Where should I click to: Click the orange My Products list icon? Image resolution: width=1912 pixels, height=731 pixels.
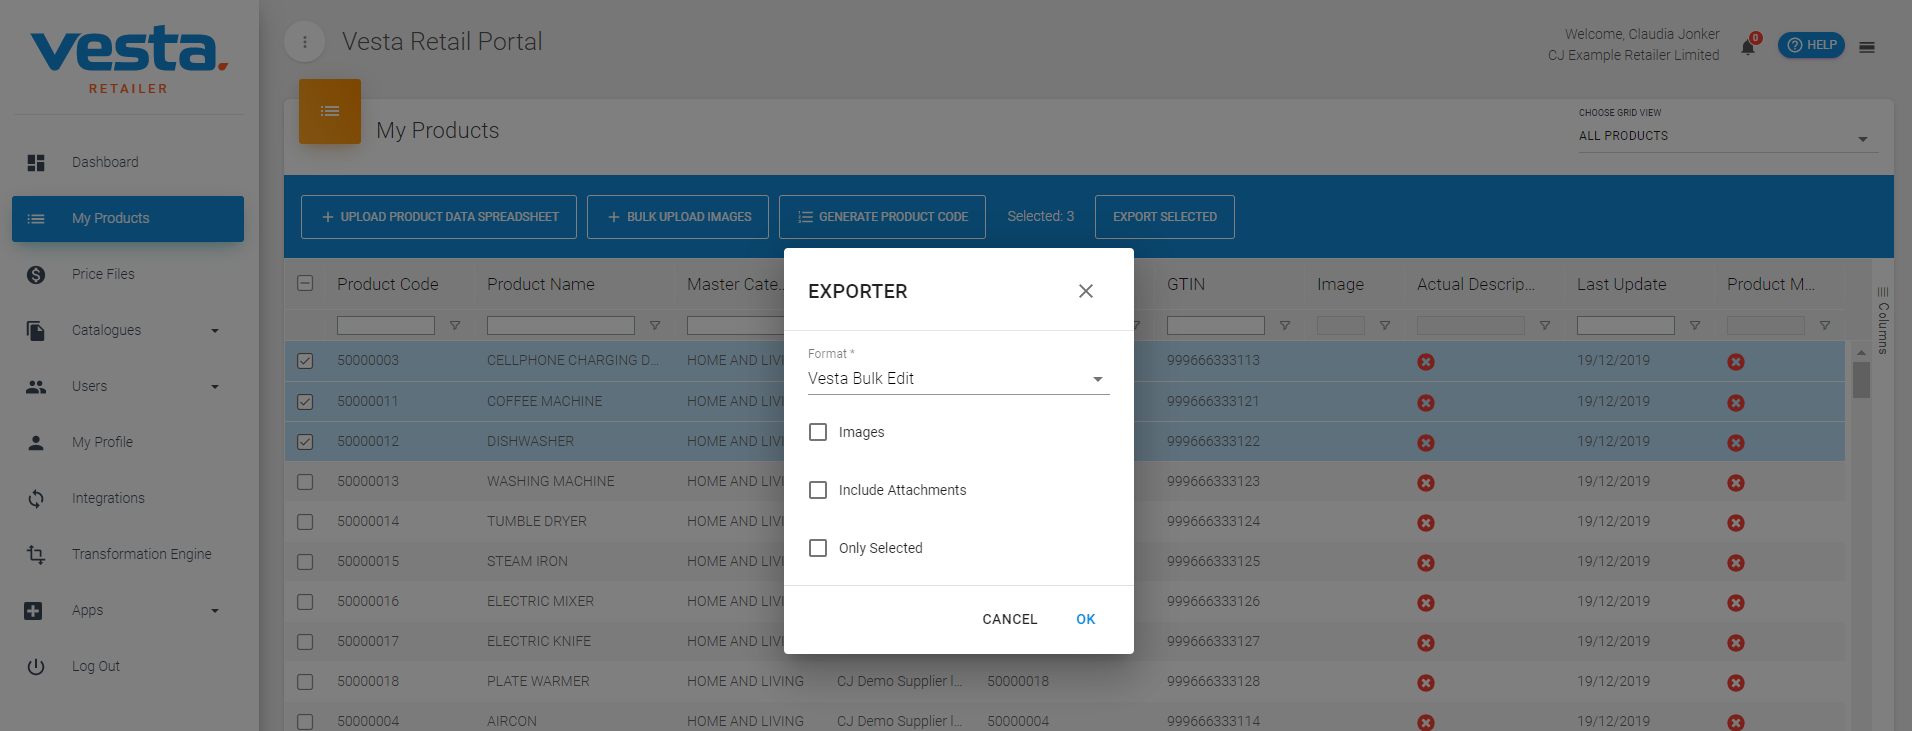[330, 111]
